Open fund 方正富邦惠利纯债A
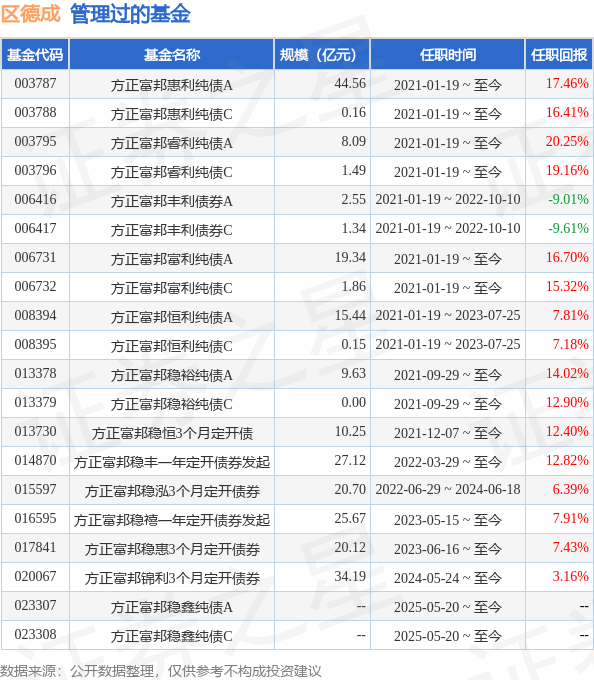This screenshot has width=594, height=680. (x=172, y=85)
